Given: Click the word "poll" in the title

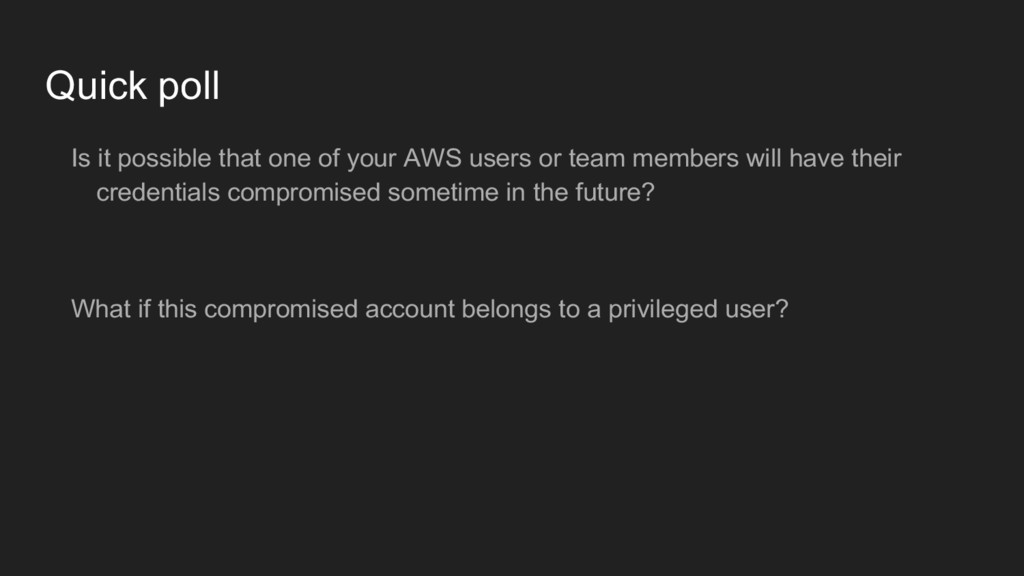Looking at the screenshot, I should (x=189, y=86).
